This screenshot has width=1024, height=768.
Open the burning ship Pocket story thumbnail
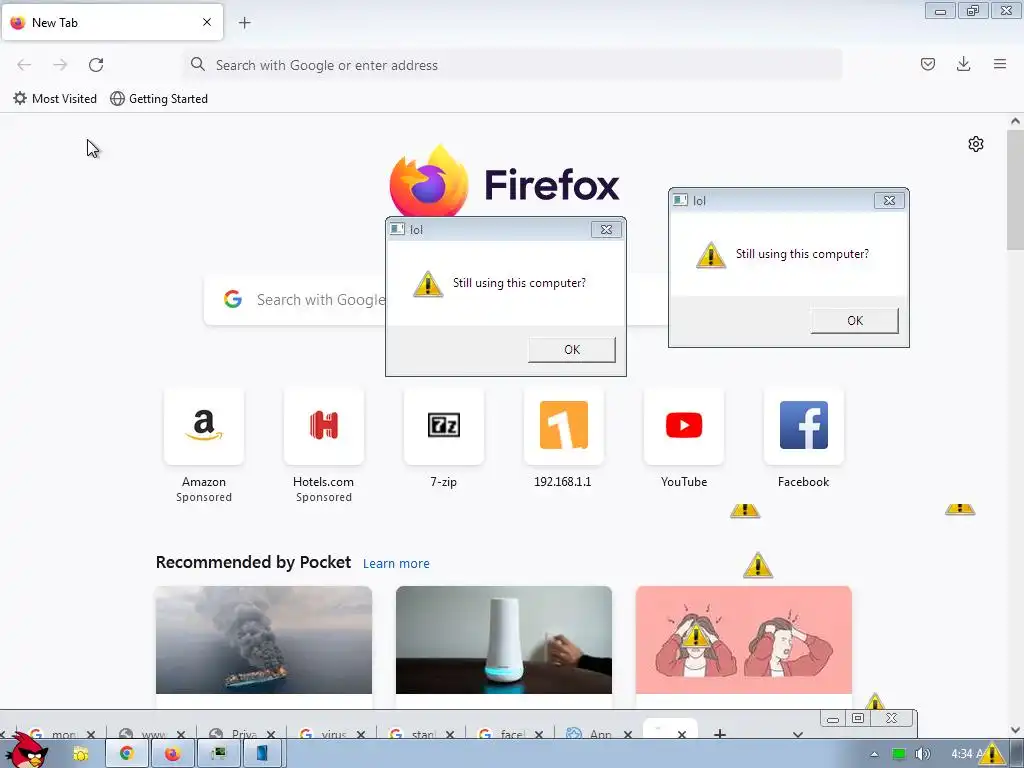pyautogui.click(x=264, y=640)
